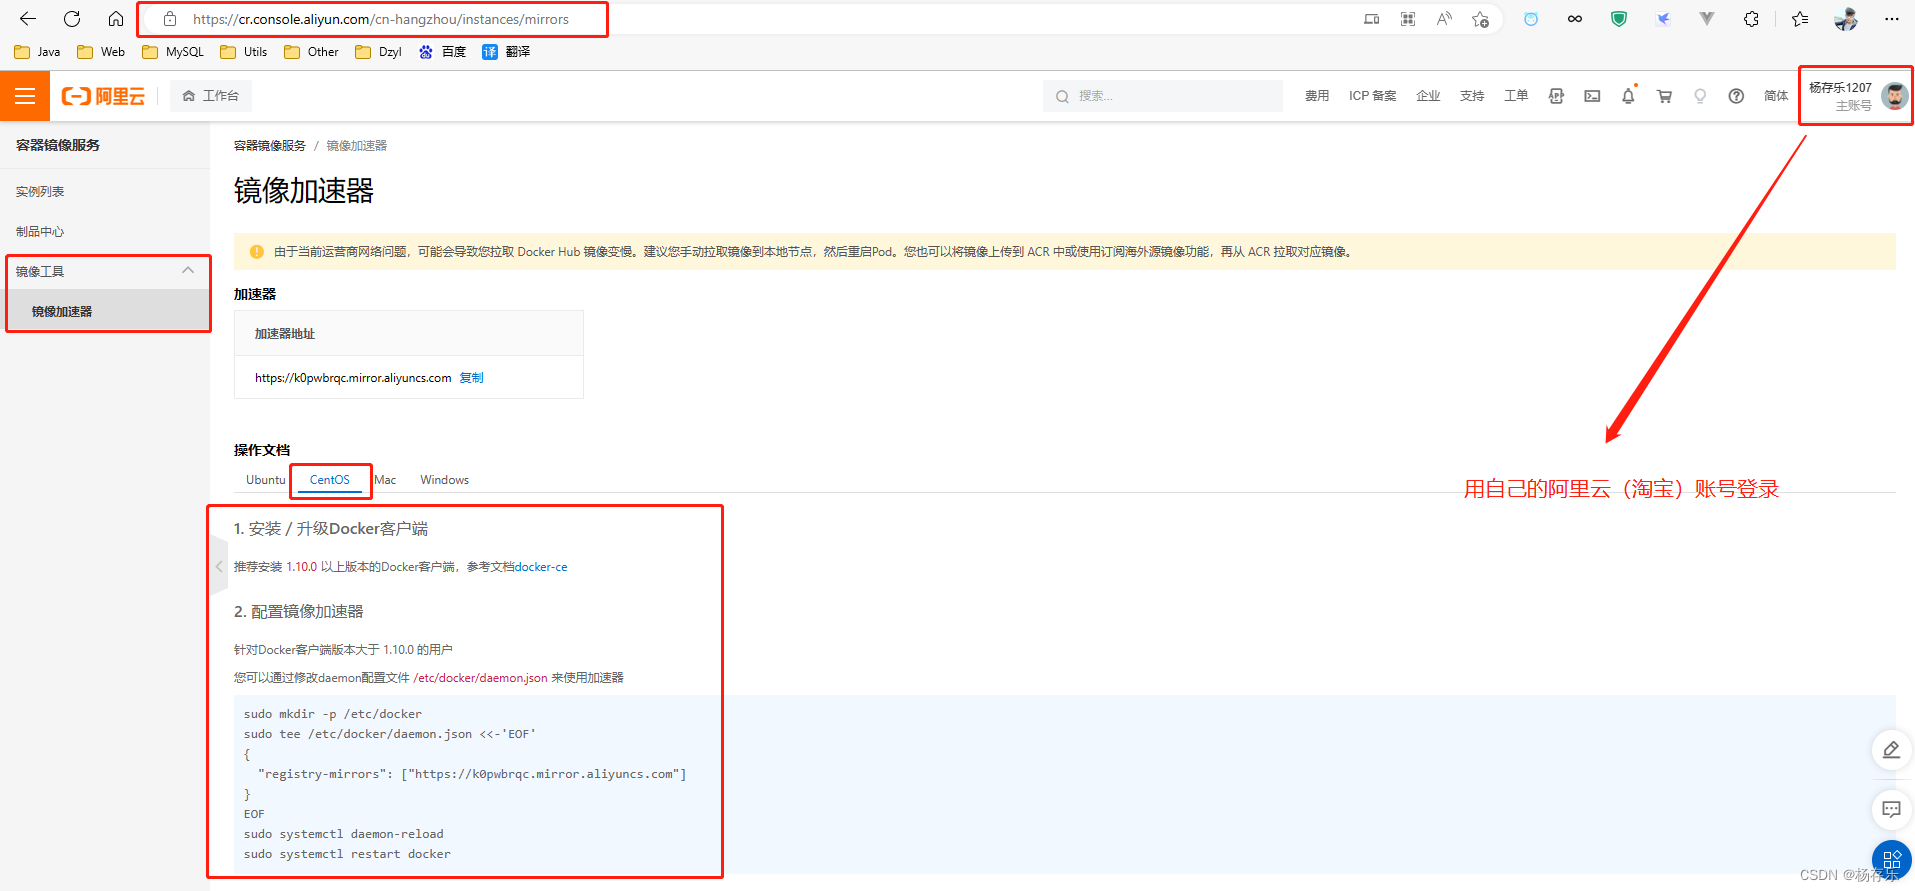
Task: Open the browser three-dot settings menu
Action: (1891, 19)
